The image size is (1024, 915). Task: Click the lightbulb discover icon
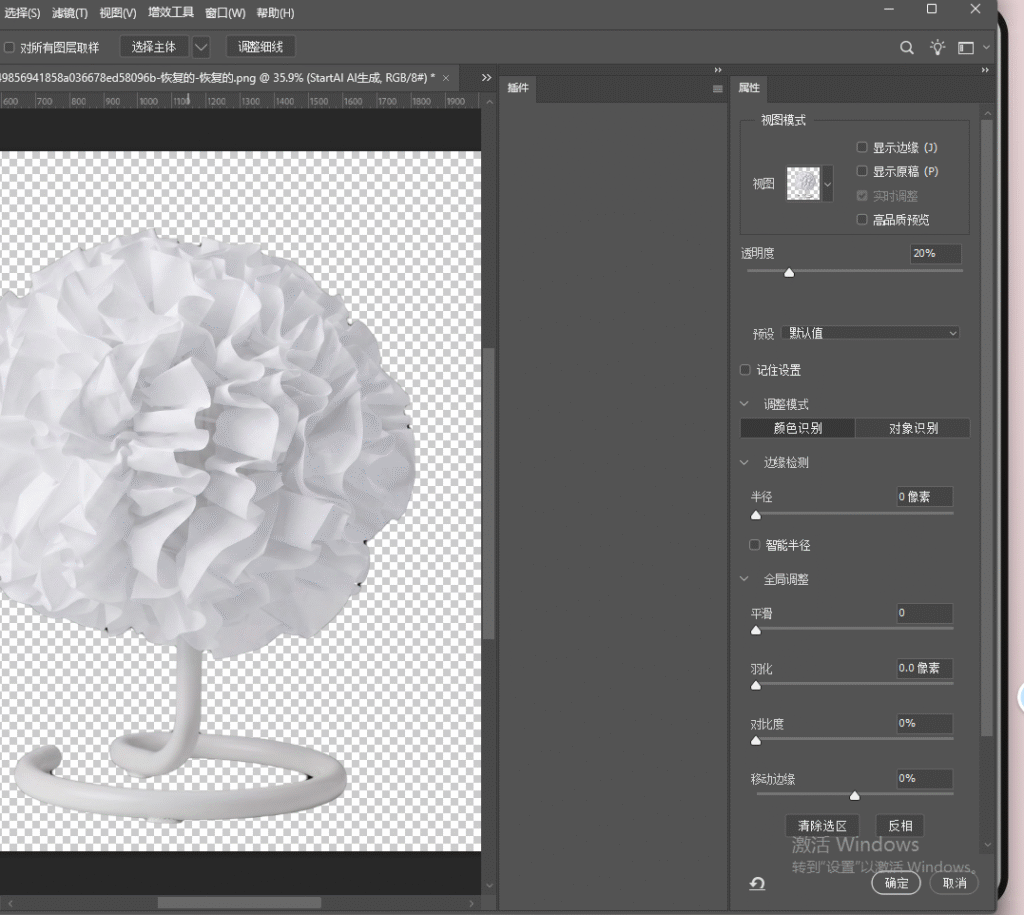click(x=937, y=48)
